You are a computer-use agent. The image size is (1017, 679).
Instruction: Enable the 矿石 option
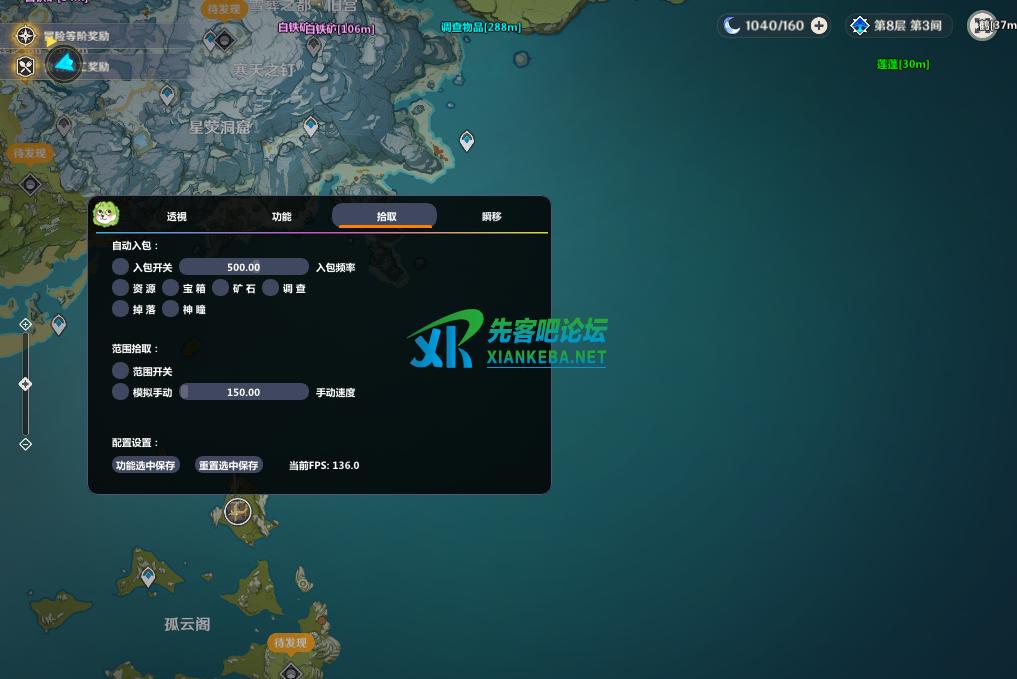tap(221, 288)
